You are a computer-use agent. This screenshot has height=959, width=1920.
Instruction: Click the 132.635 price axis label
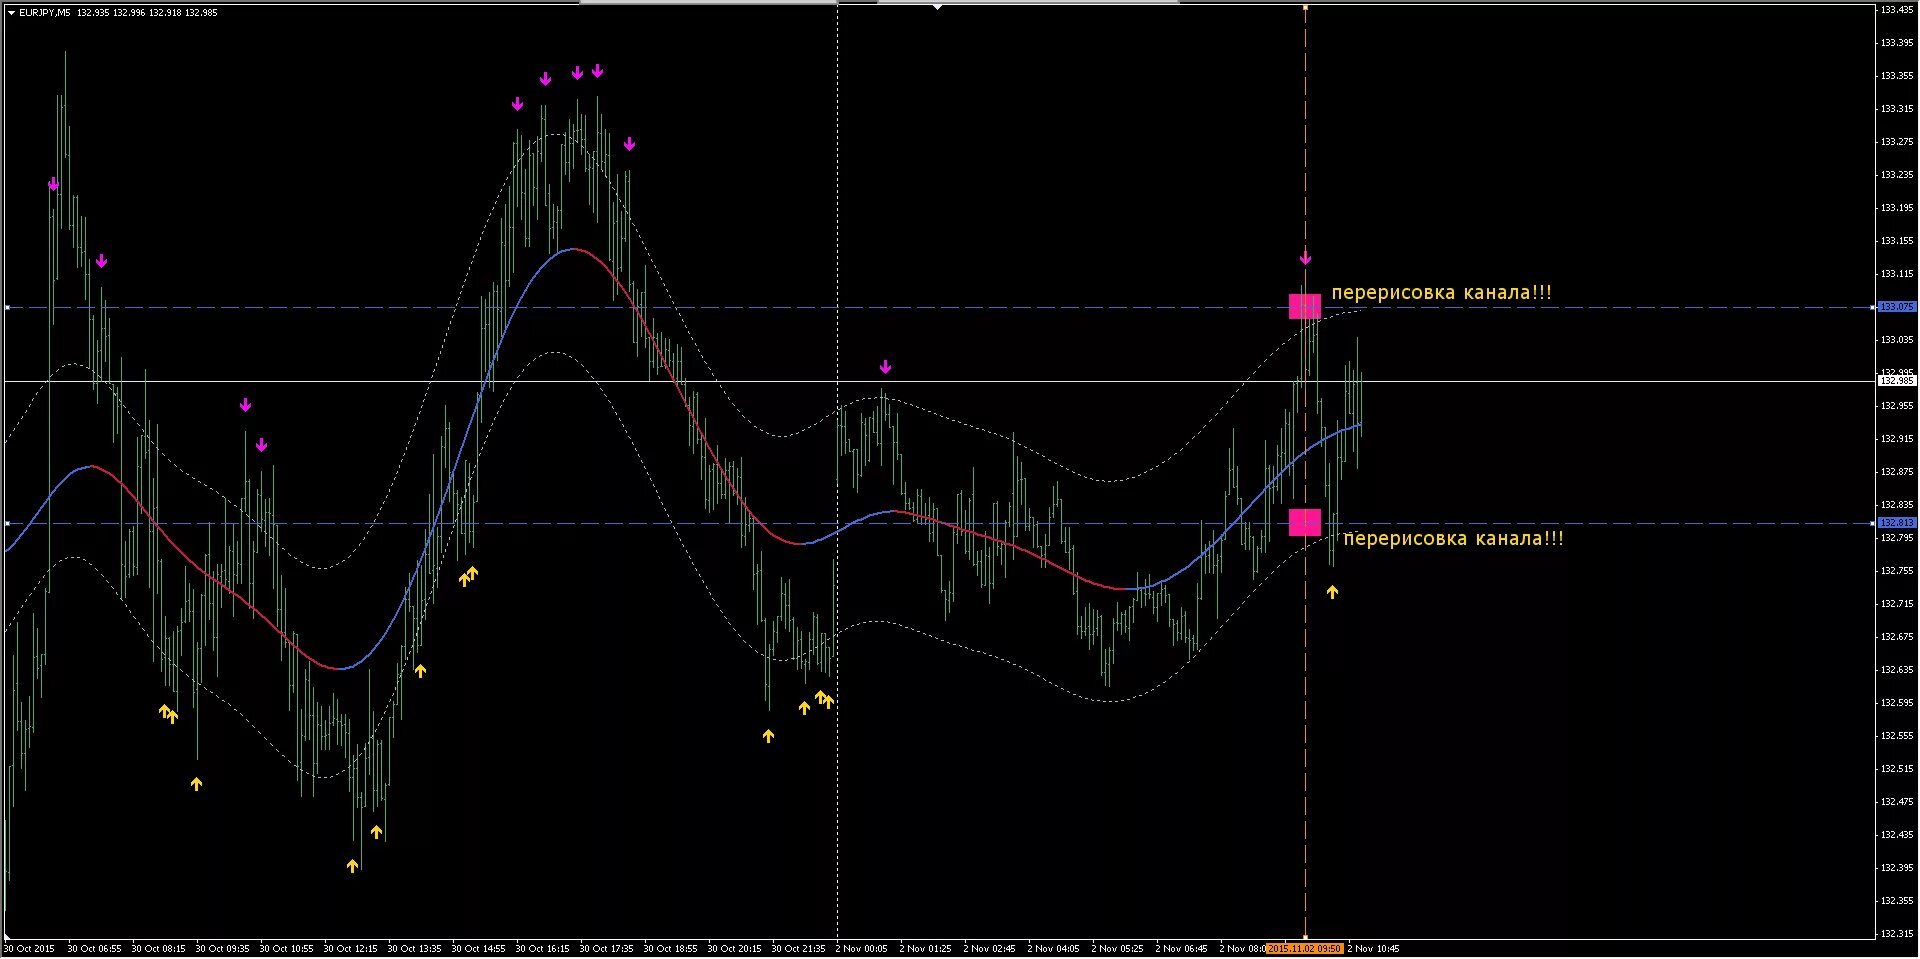tap(1897, 670)
